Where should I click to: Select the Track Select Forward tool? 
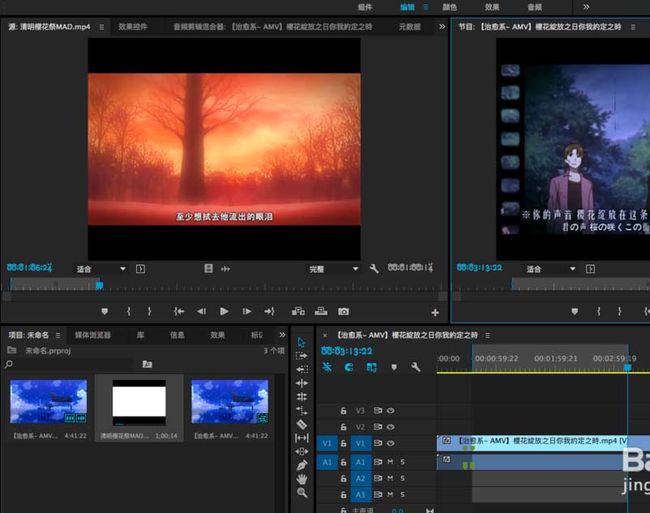[302, 356]
